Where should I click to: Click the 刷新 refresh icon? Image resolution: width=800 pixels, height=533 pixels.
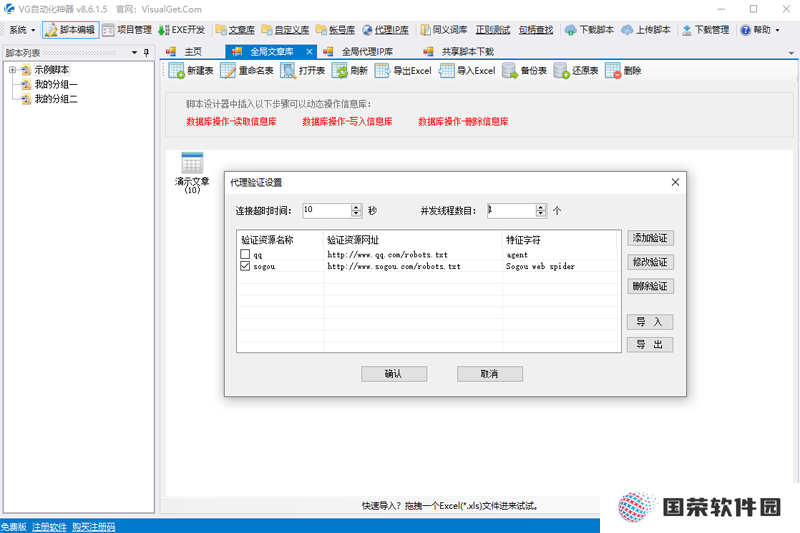coord(340,71)
